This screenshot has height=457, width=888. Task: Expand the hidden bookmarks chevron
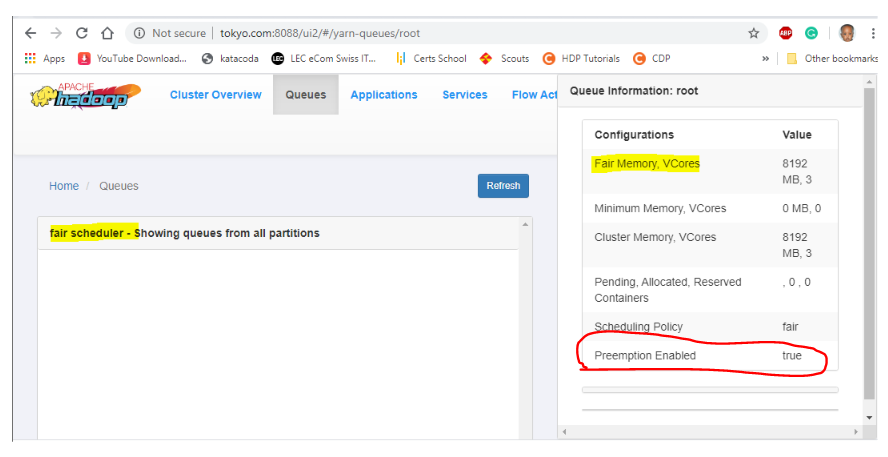point(765,58)
